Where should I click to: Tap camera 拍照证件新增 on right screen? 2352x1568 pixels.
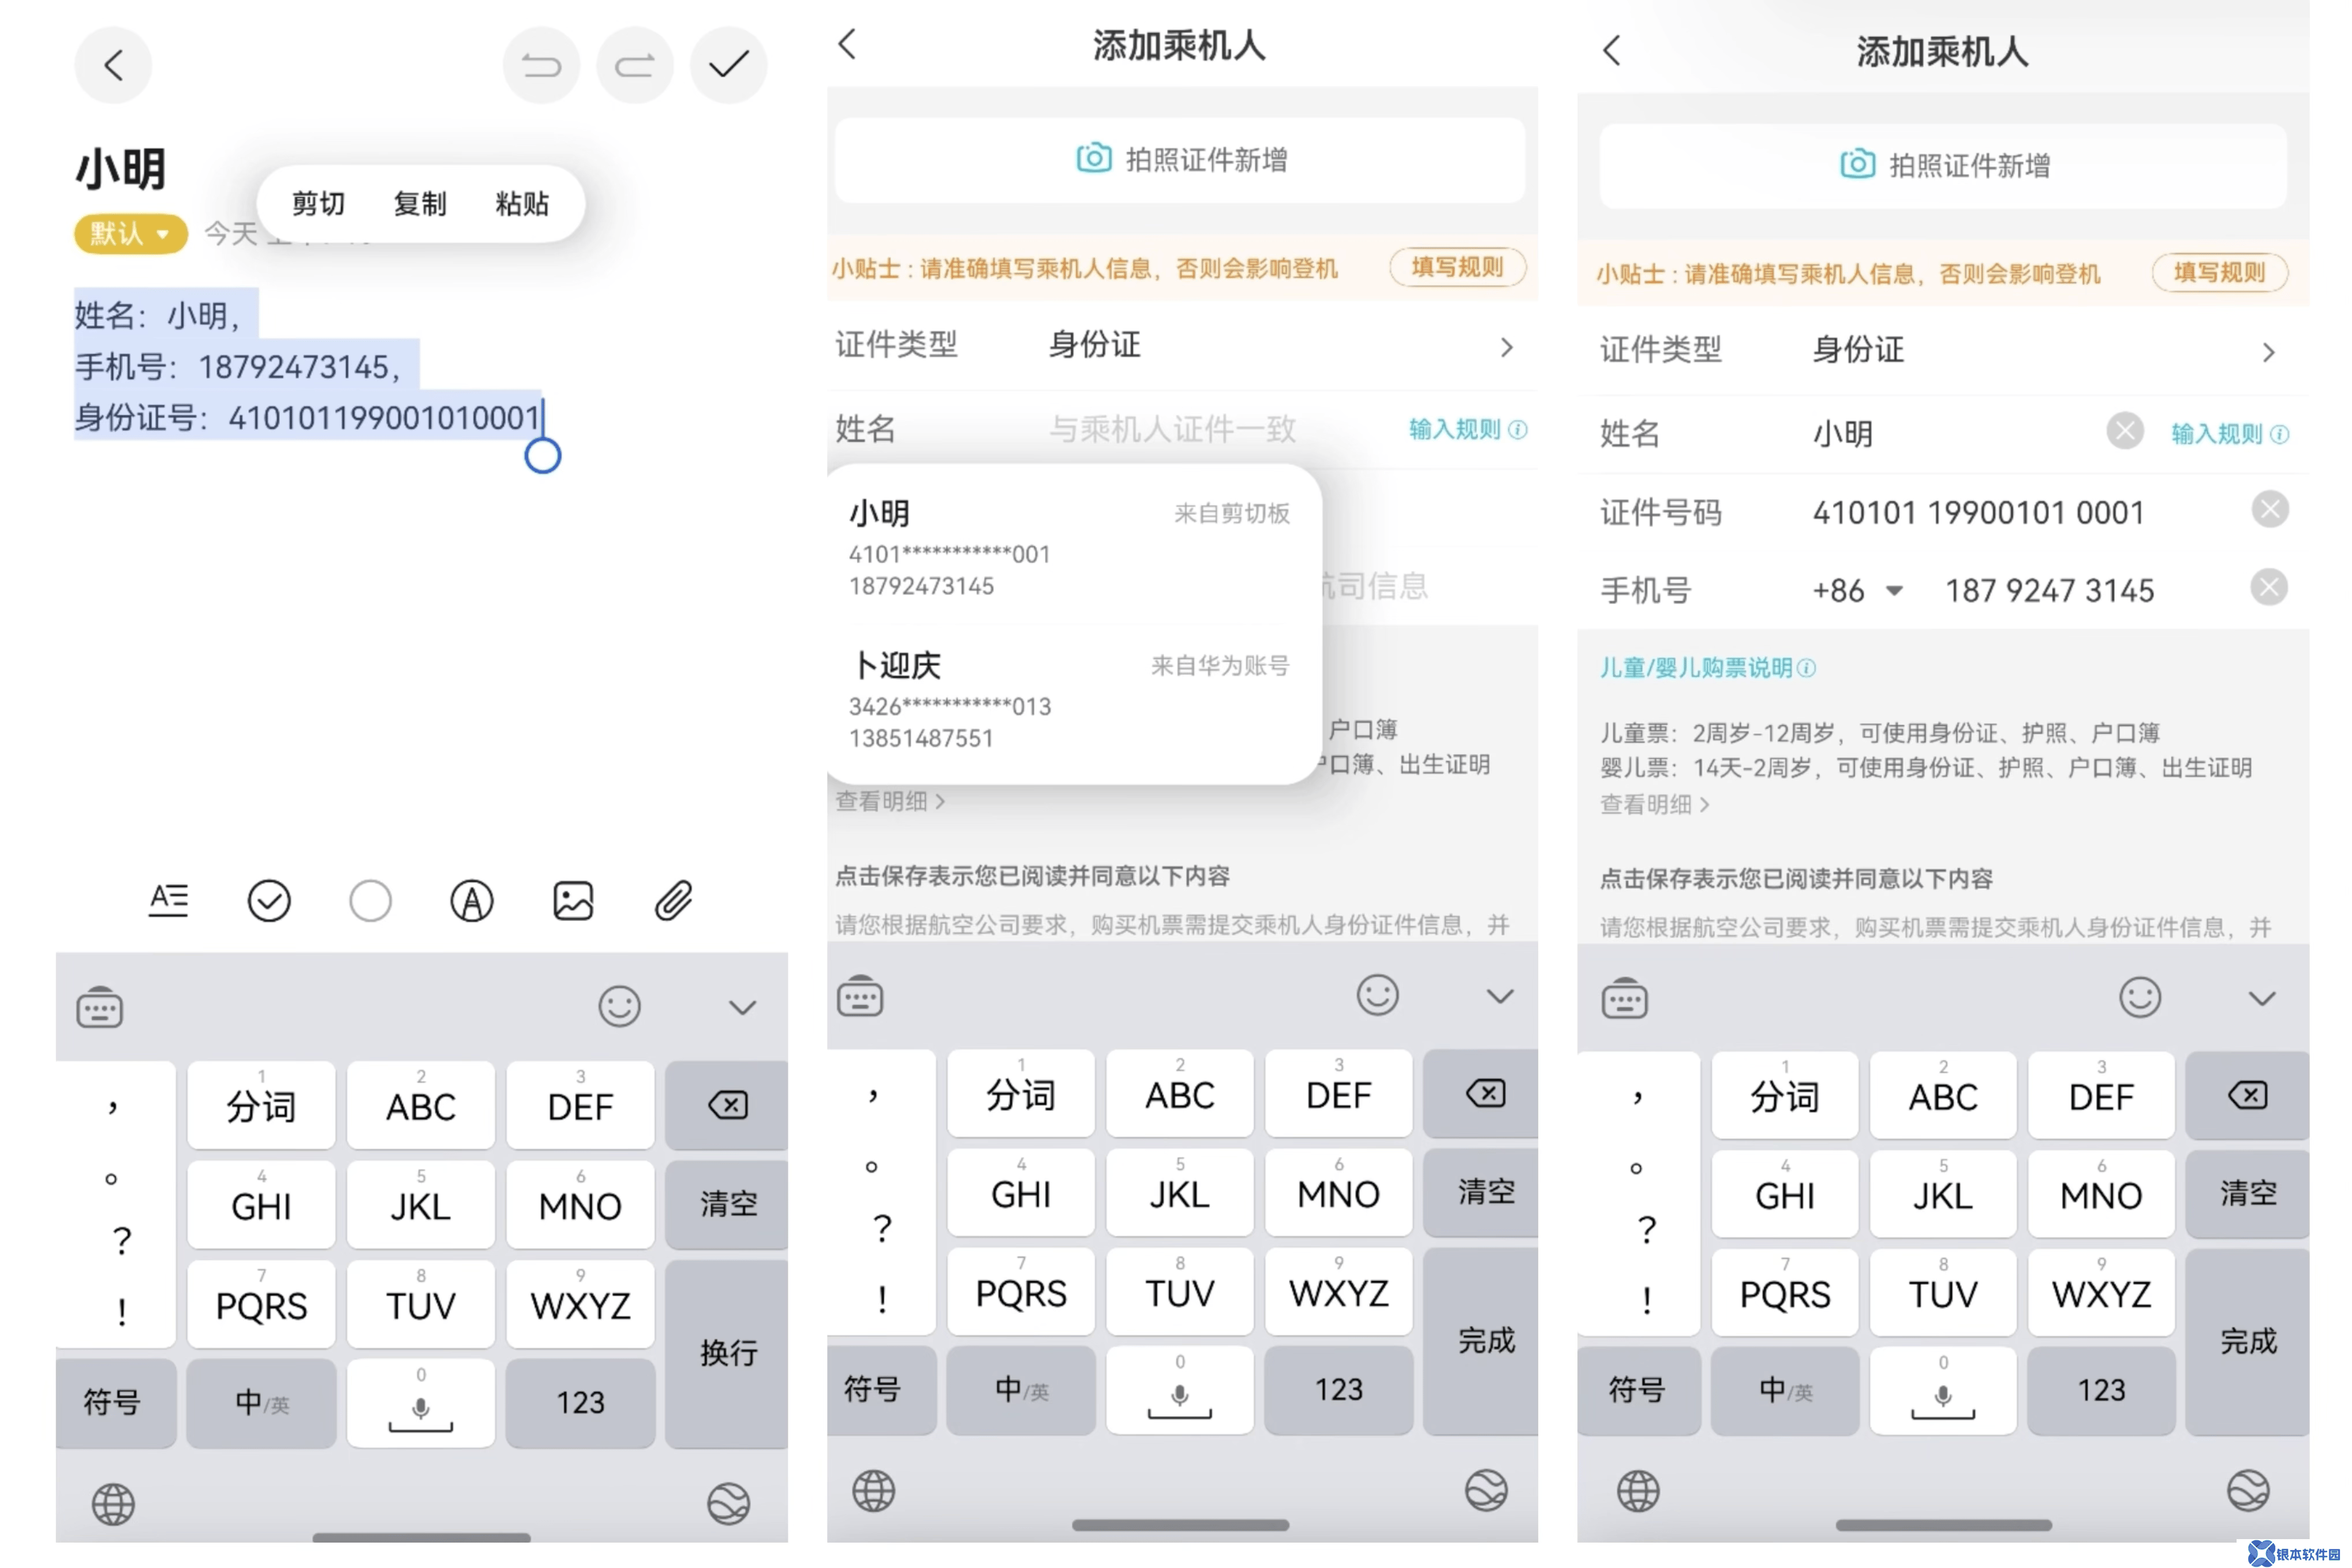(x=1943, y=165)
